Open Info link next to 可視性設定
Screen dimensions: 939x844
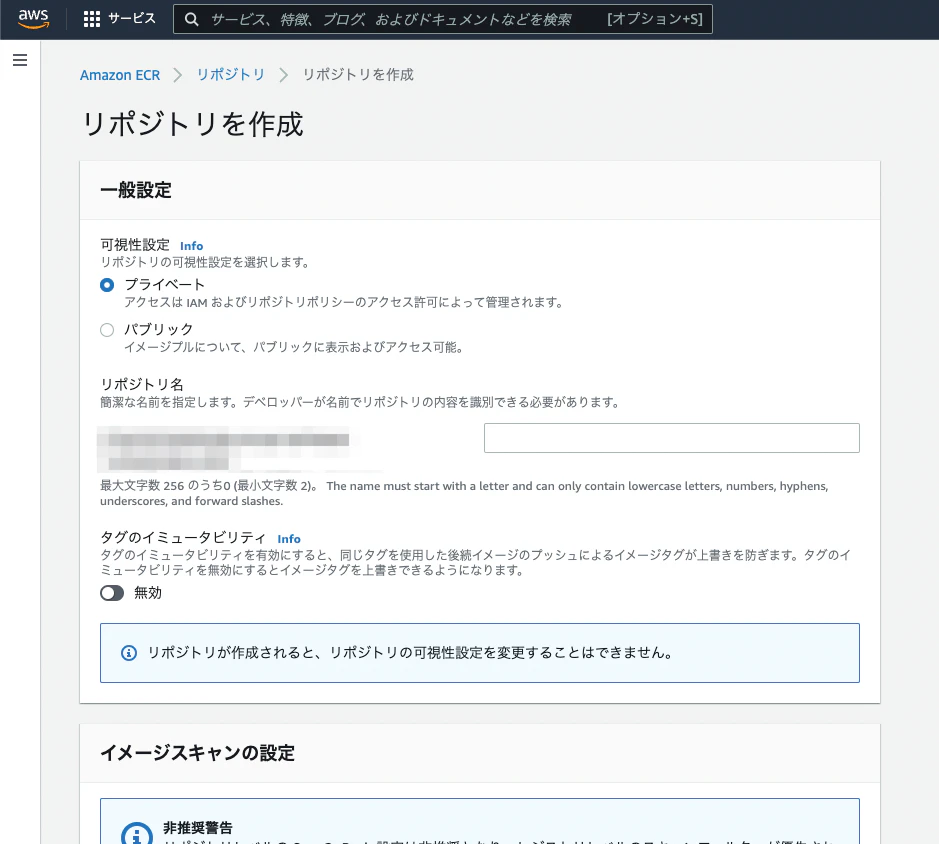[192, 246]
